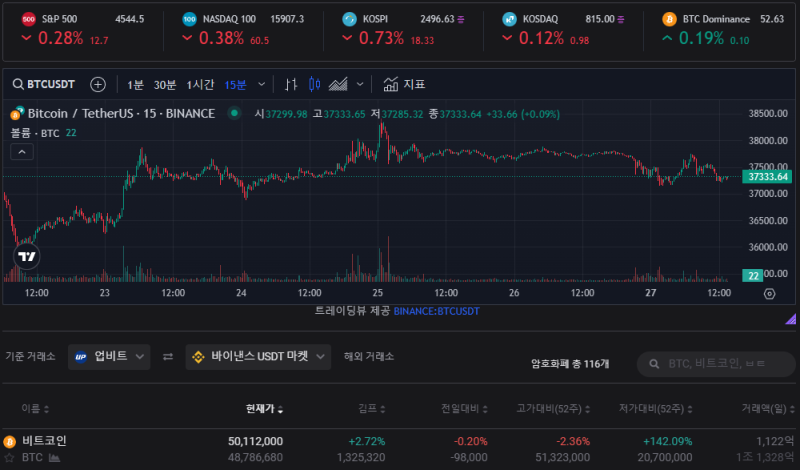Image resolution: width=800 pixels, height=470 pixels.
Task: Click the KOSDAQ ticker
Action: (x=563, y=29)
